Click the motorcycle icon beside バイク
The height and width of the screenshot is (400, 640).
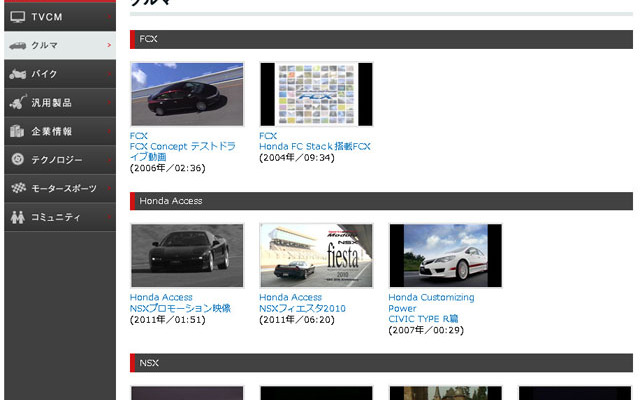click(x=18, y=74)
